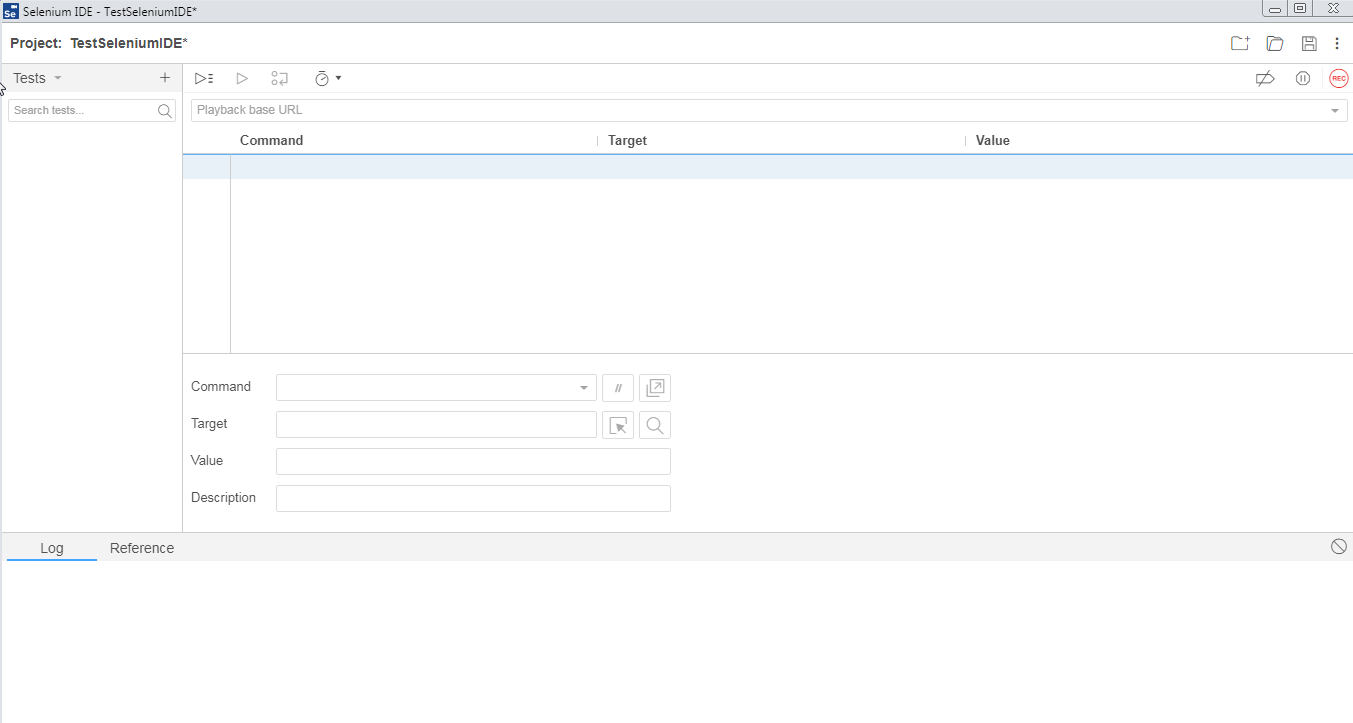Switch to the Reference tab
The image size is (1353, 723).
pyautogui.click(x=142, y=548)
